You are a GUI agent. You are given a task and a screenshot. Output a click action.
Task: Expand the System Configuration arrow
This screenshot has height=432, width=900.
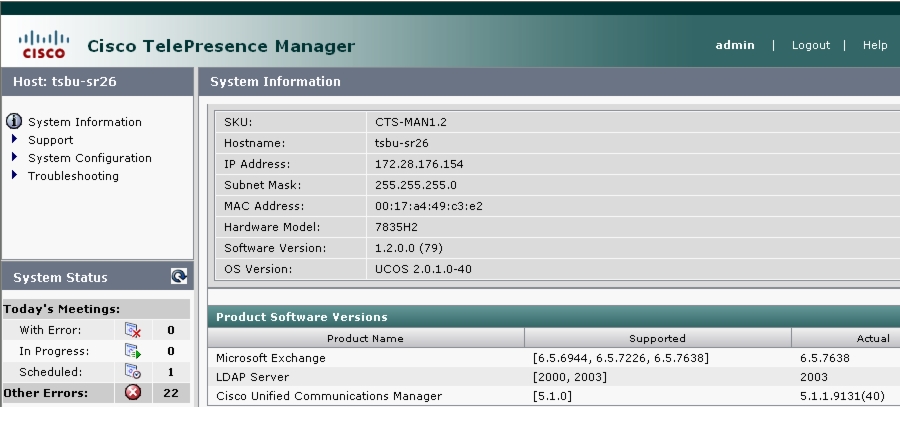15,157
